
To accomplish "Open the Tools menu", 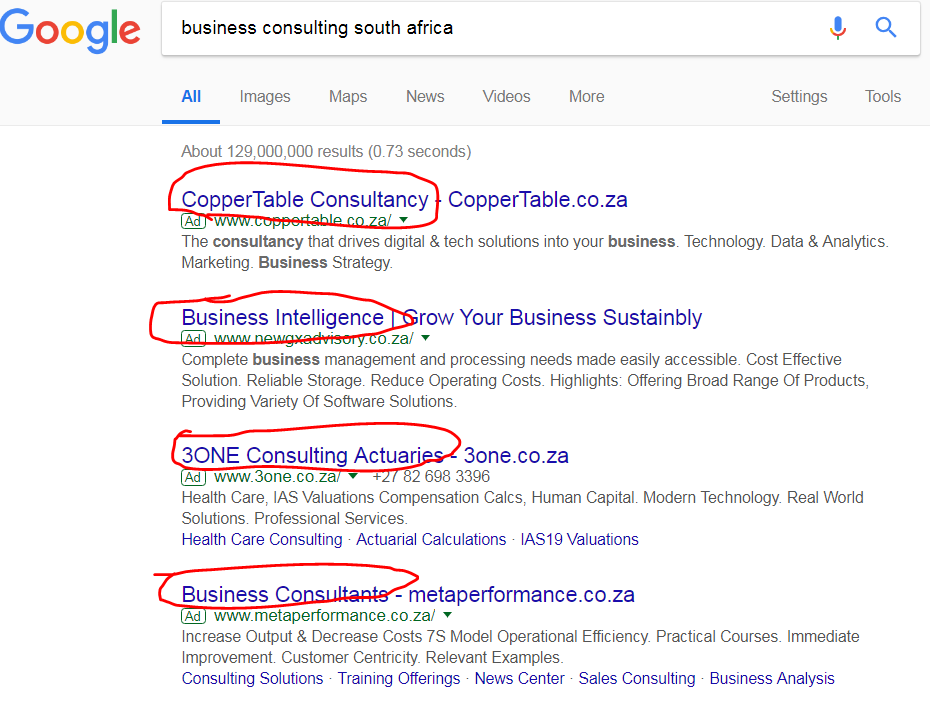I will (883, 96).
